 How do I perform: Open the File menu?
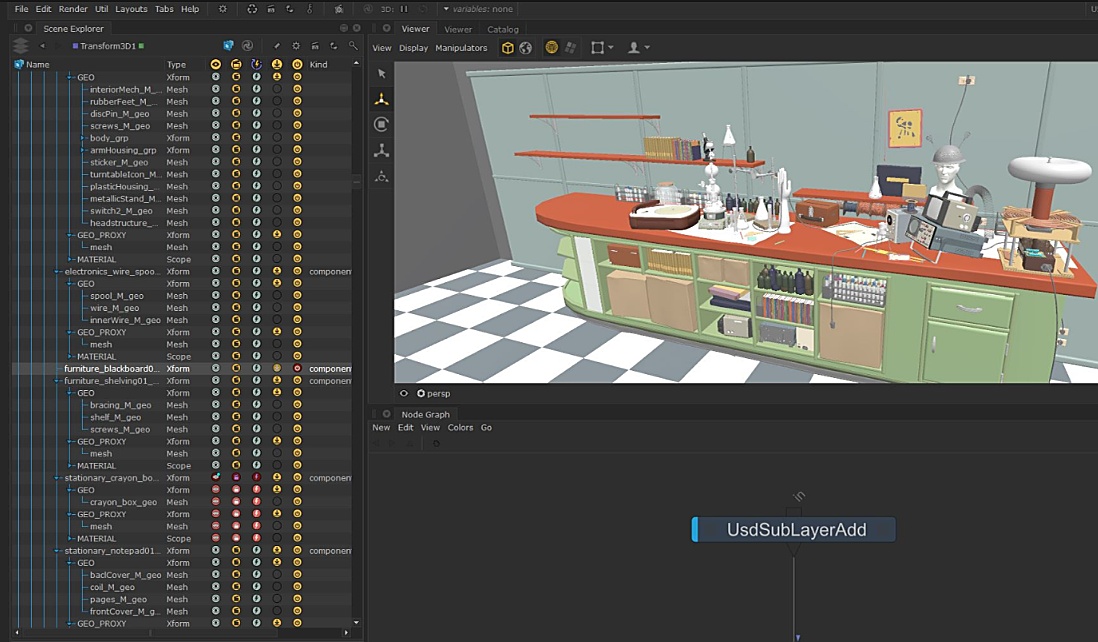pos(22,9)
